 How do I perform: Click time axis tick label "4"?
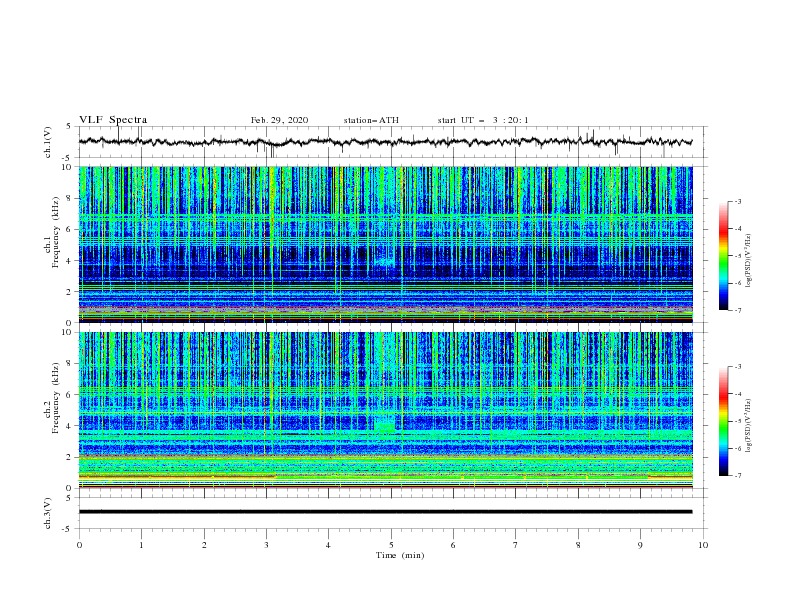tap(328, 545)
